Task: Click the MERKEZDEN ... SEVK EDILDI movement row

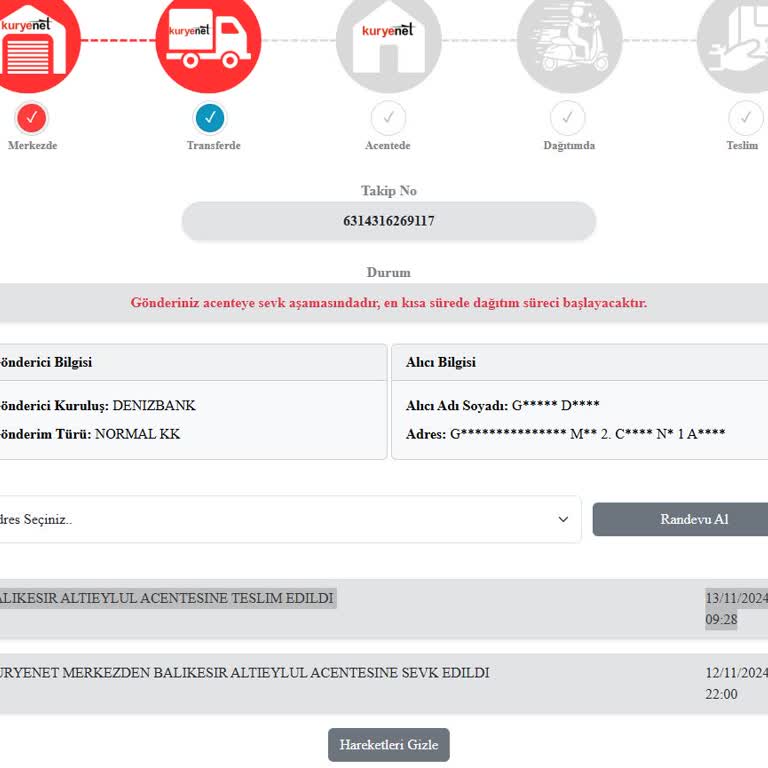Action: [x=384, y=683]
